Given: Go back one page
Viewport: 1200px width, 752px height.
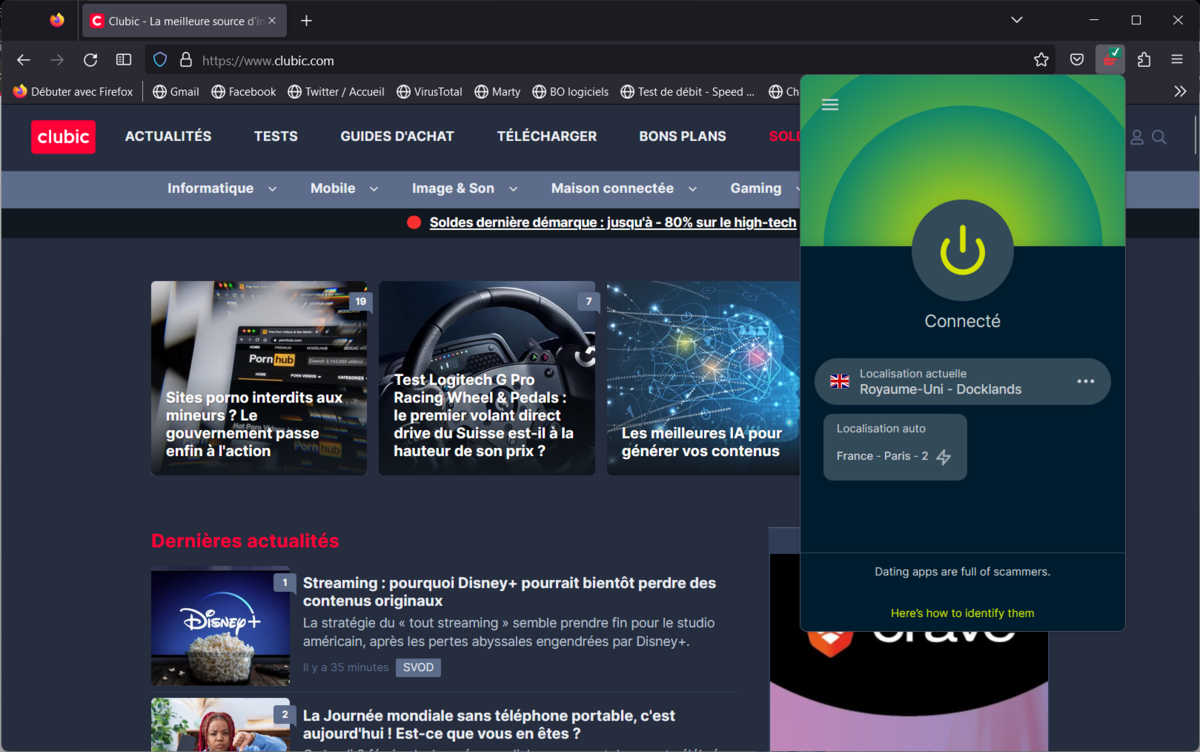Looking at the screenshot, I should tap(24, 60).
